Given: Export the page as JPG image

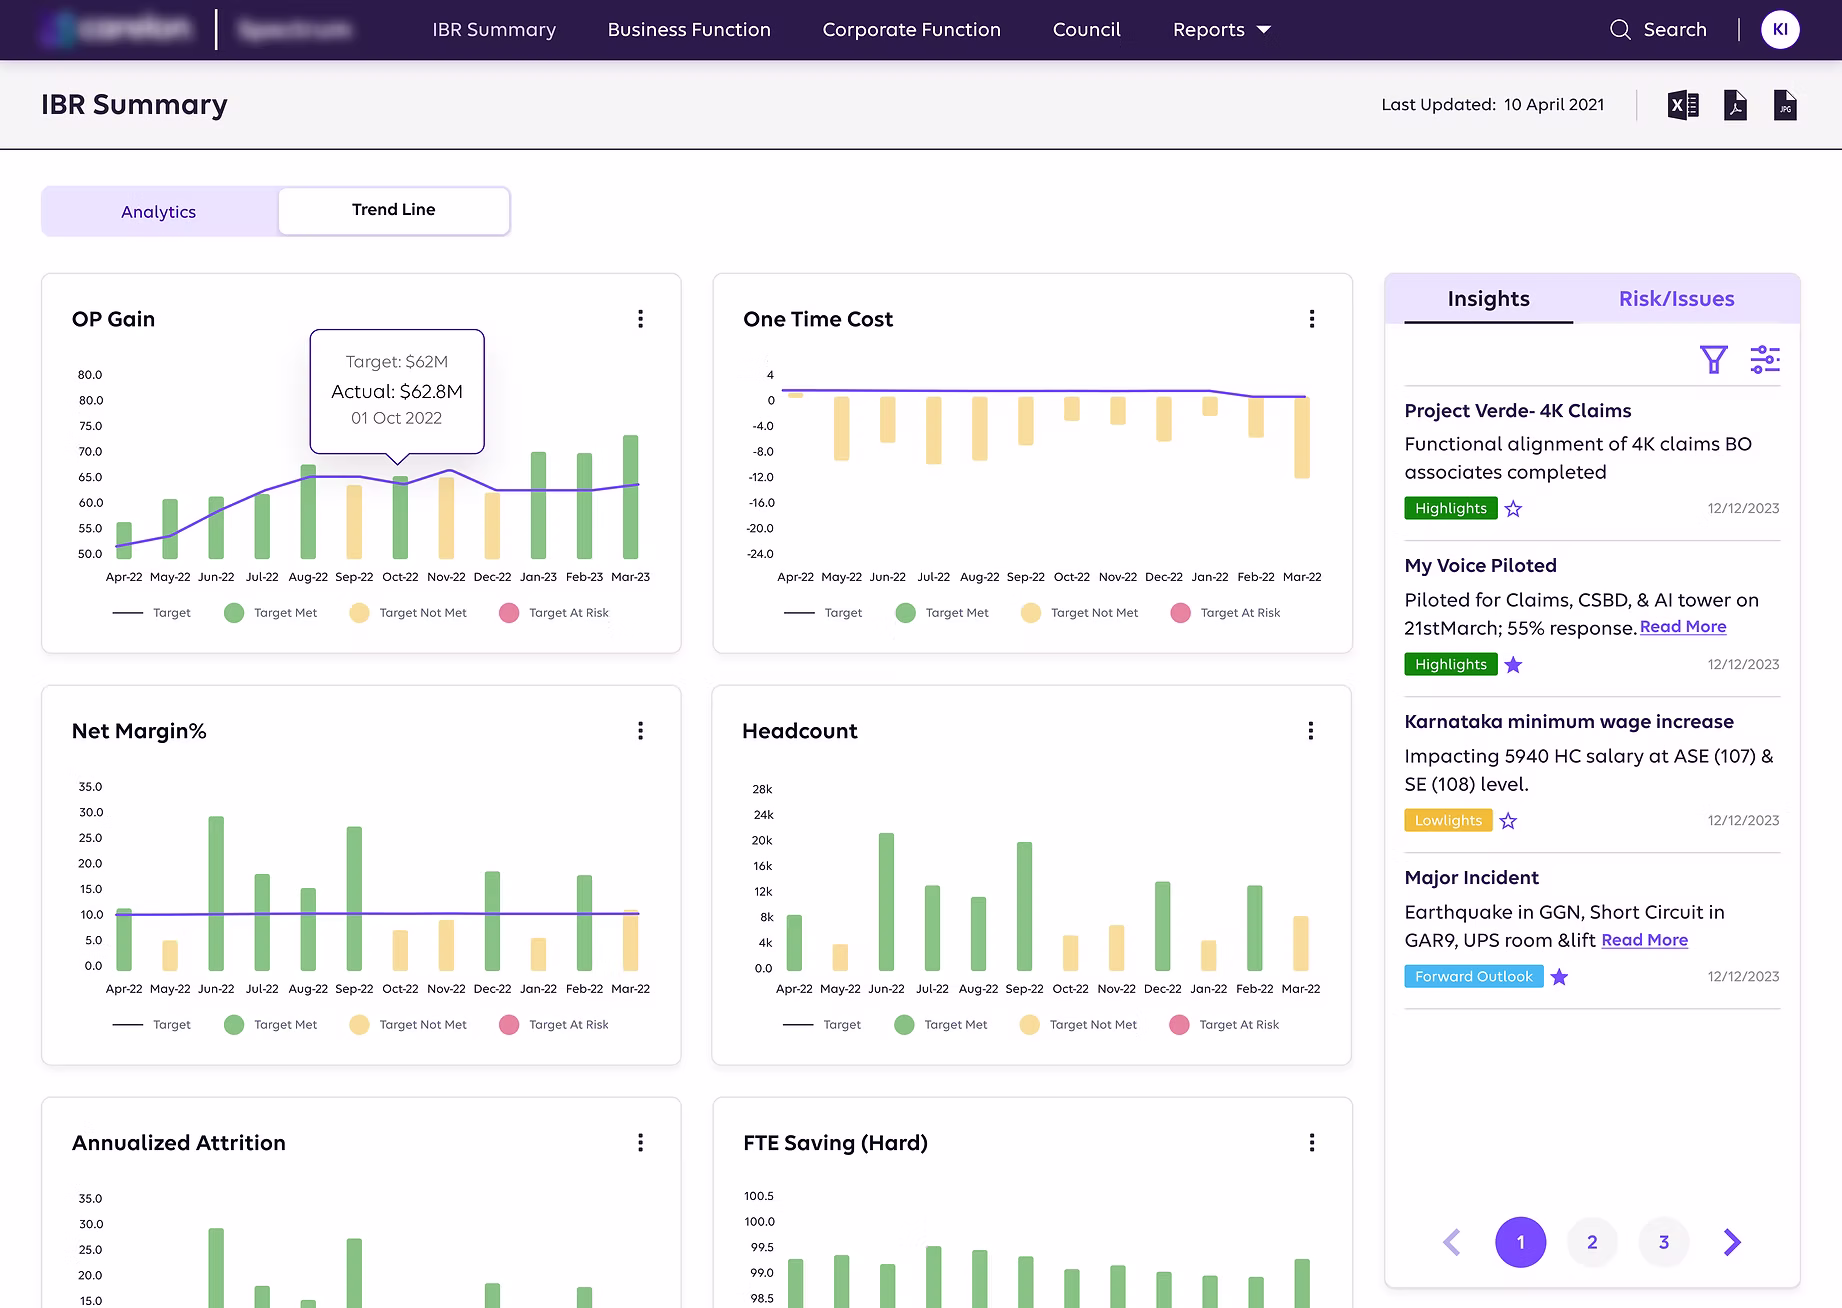Looking at the screenshot, I should click(x=1785, y=105).
